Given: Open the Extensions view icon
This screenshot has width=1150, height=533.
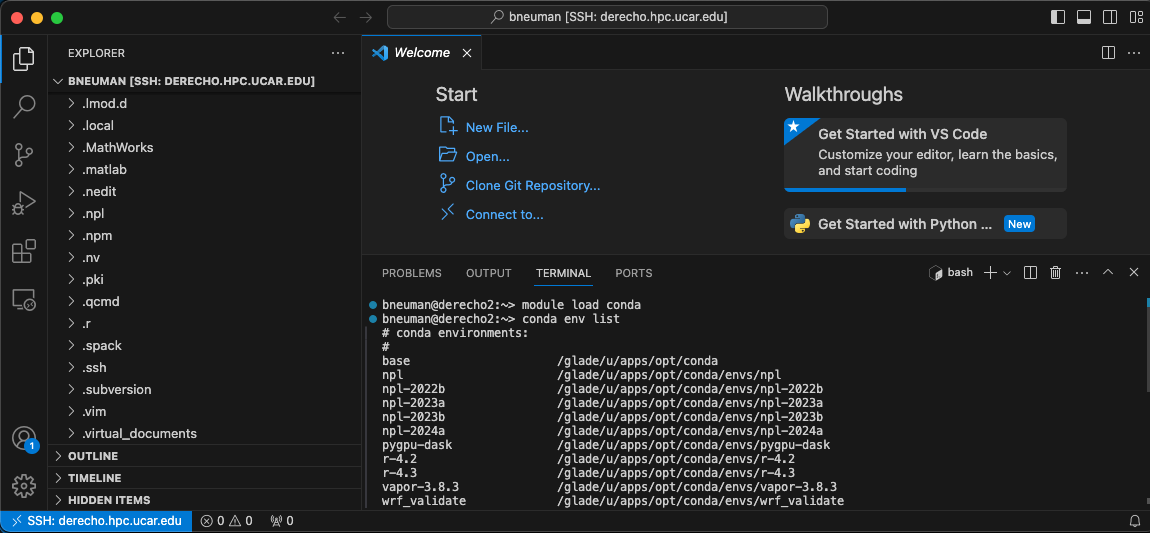Looking at the screenshot, I should (x=23, y=251).
